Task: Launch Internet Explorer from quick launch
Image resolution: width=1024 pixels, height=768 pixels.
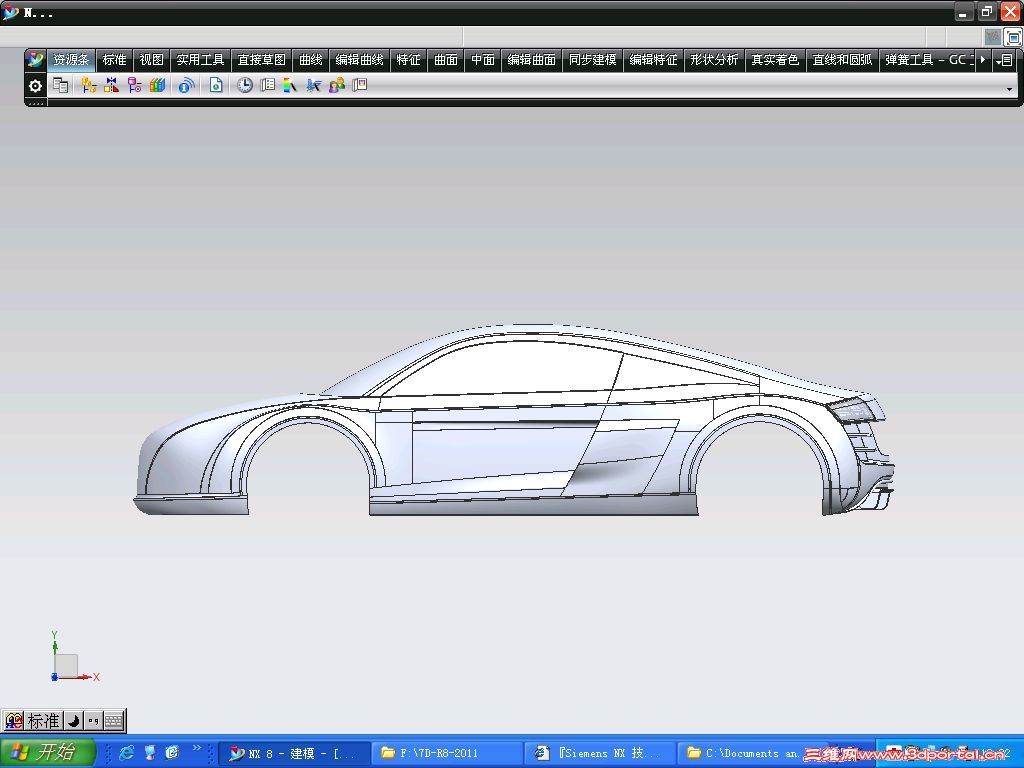Action: click(x=127, y=753)
